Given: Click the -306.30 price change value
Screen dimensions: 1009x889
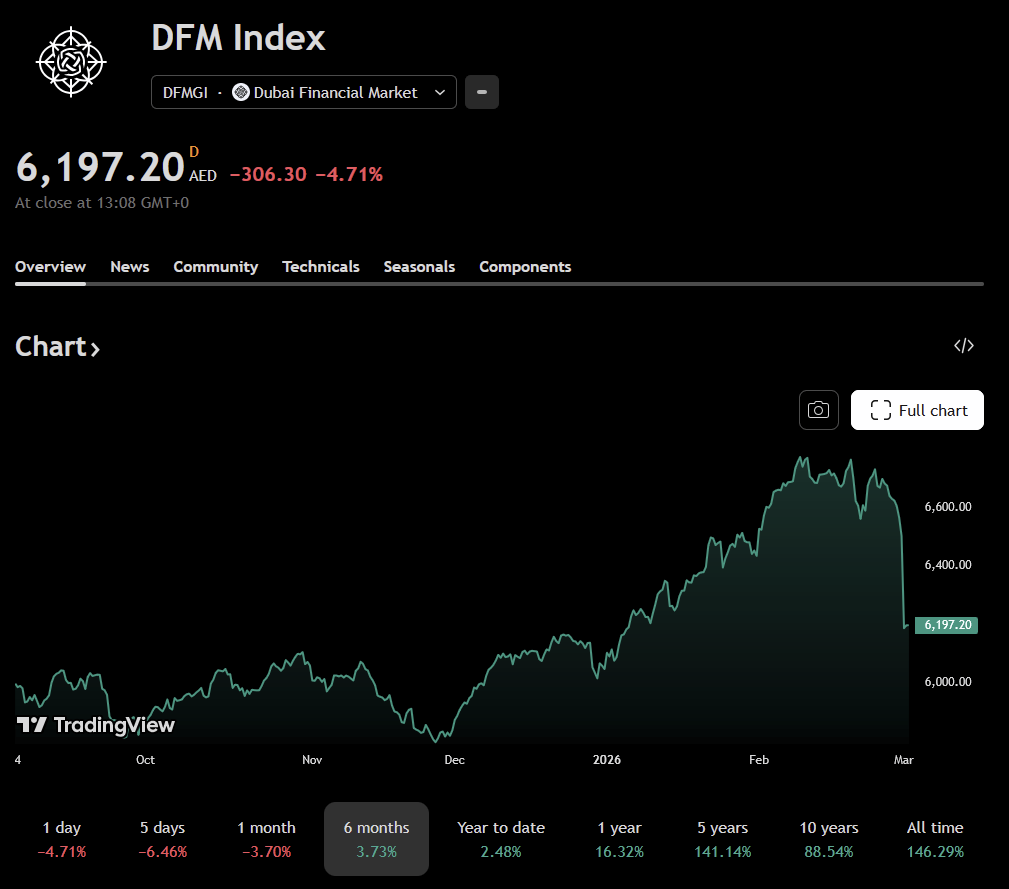Looking at the screenshot, I should [x=268, y=174].
